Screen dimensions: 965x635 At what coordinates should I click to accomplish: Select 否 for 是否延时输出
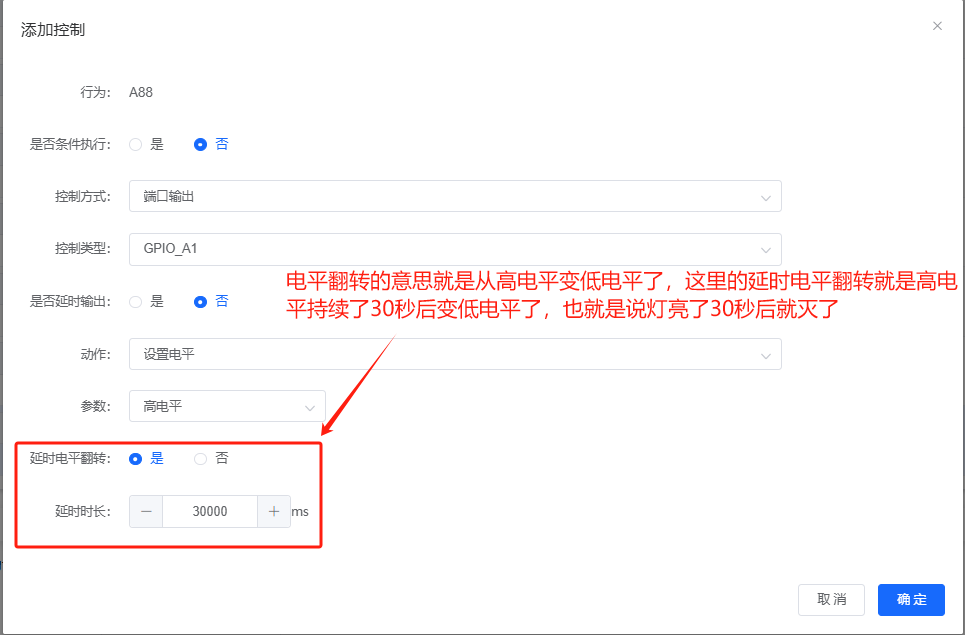tap(199, 301)
